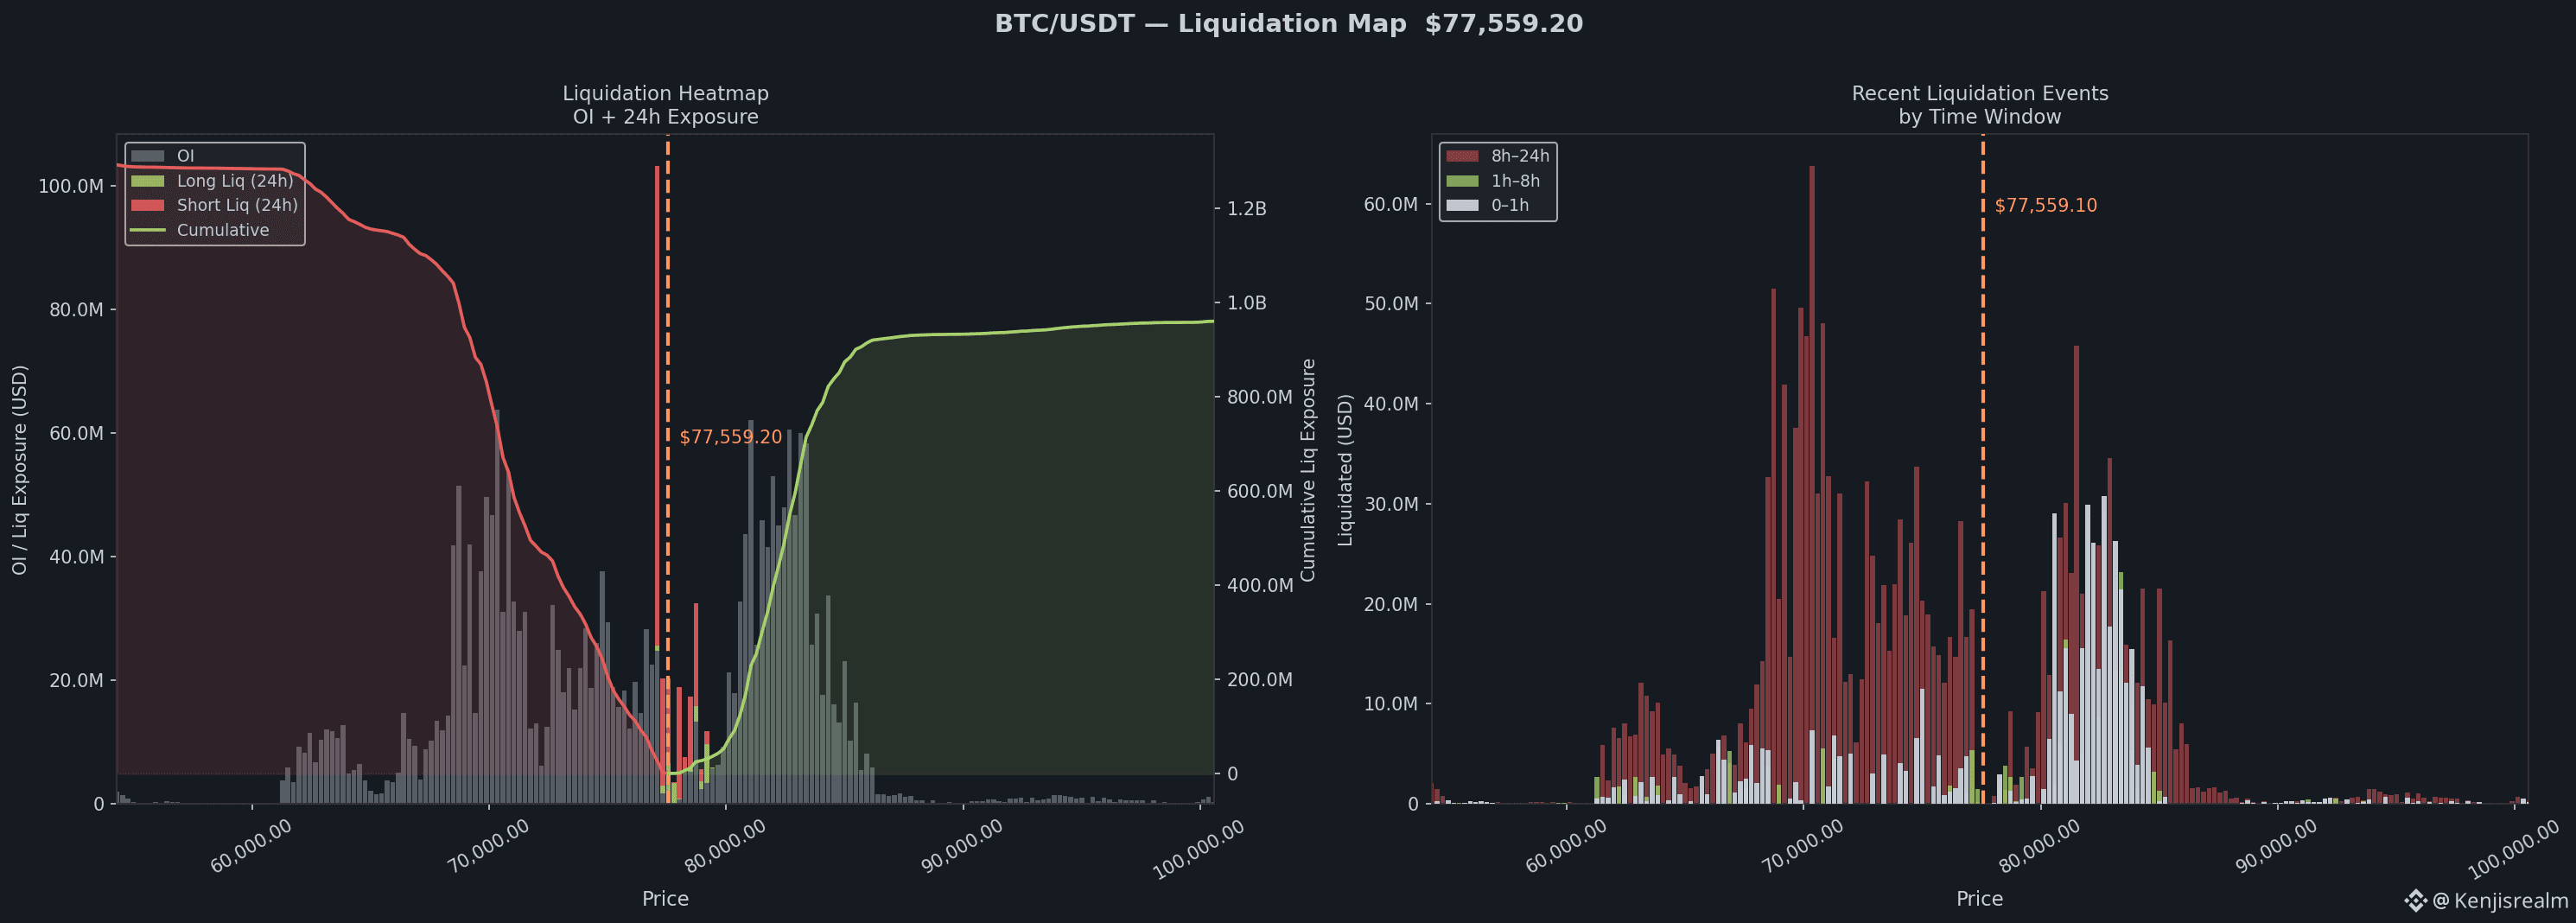The height and width of the screenshot is (923, 2576).
Task: Click the 600.0M tick on the cumulative axis
Action: [1260, 491]
